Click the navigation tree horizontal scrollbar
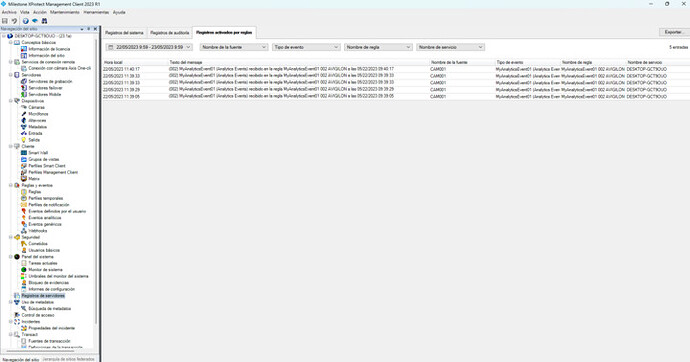Viewport: 690px width, 362px height. [x=40, y=351]
